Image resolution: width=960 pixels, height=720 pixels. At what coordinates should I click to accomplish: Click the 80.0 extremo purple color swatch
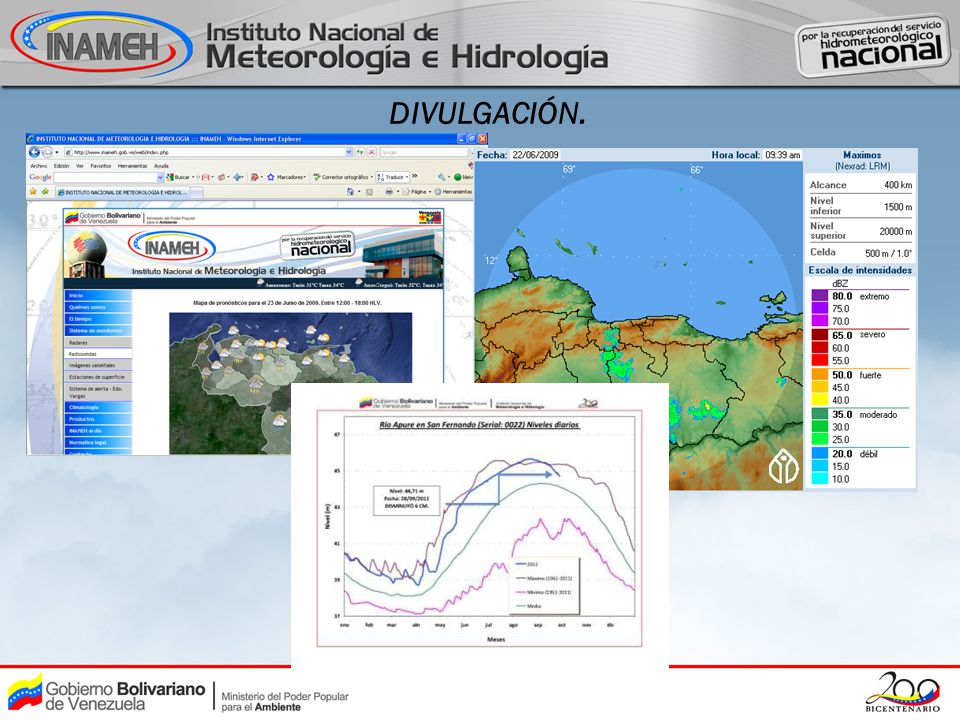(x=820, y=296)
